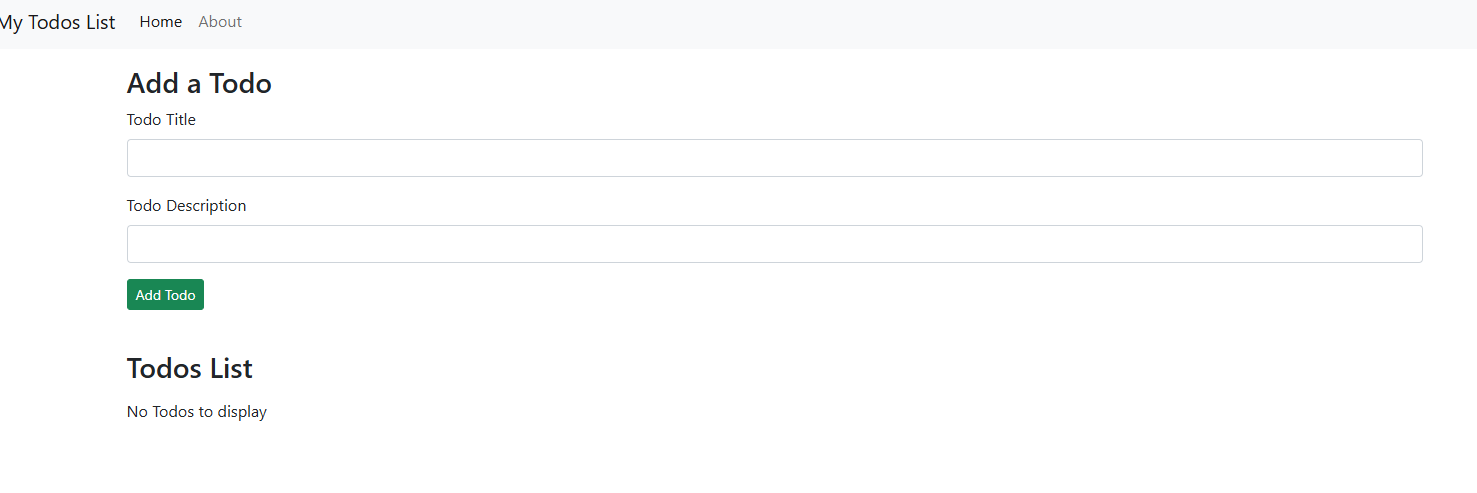Select the Add a Todo heading
Viewport: 1477px width, 493px height.
[199, 83]
